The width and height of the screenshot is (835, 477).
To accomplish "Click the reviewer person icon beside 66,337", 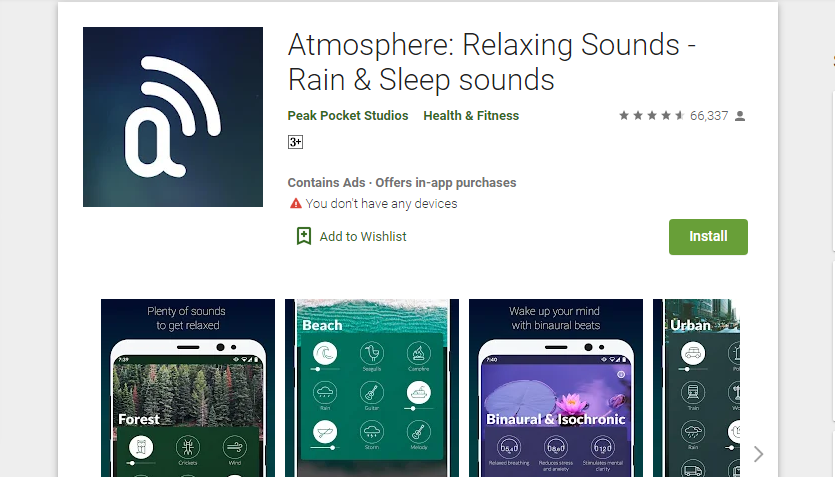I will tap(740, 116).
